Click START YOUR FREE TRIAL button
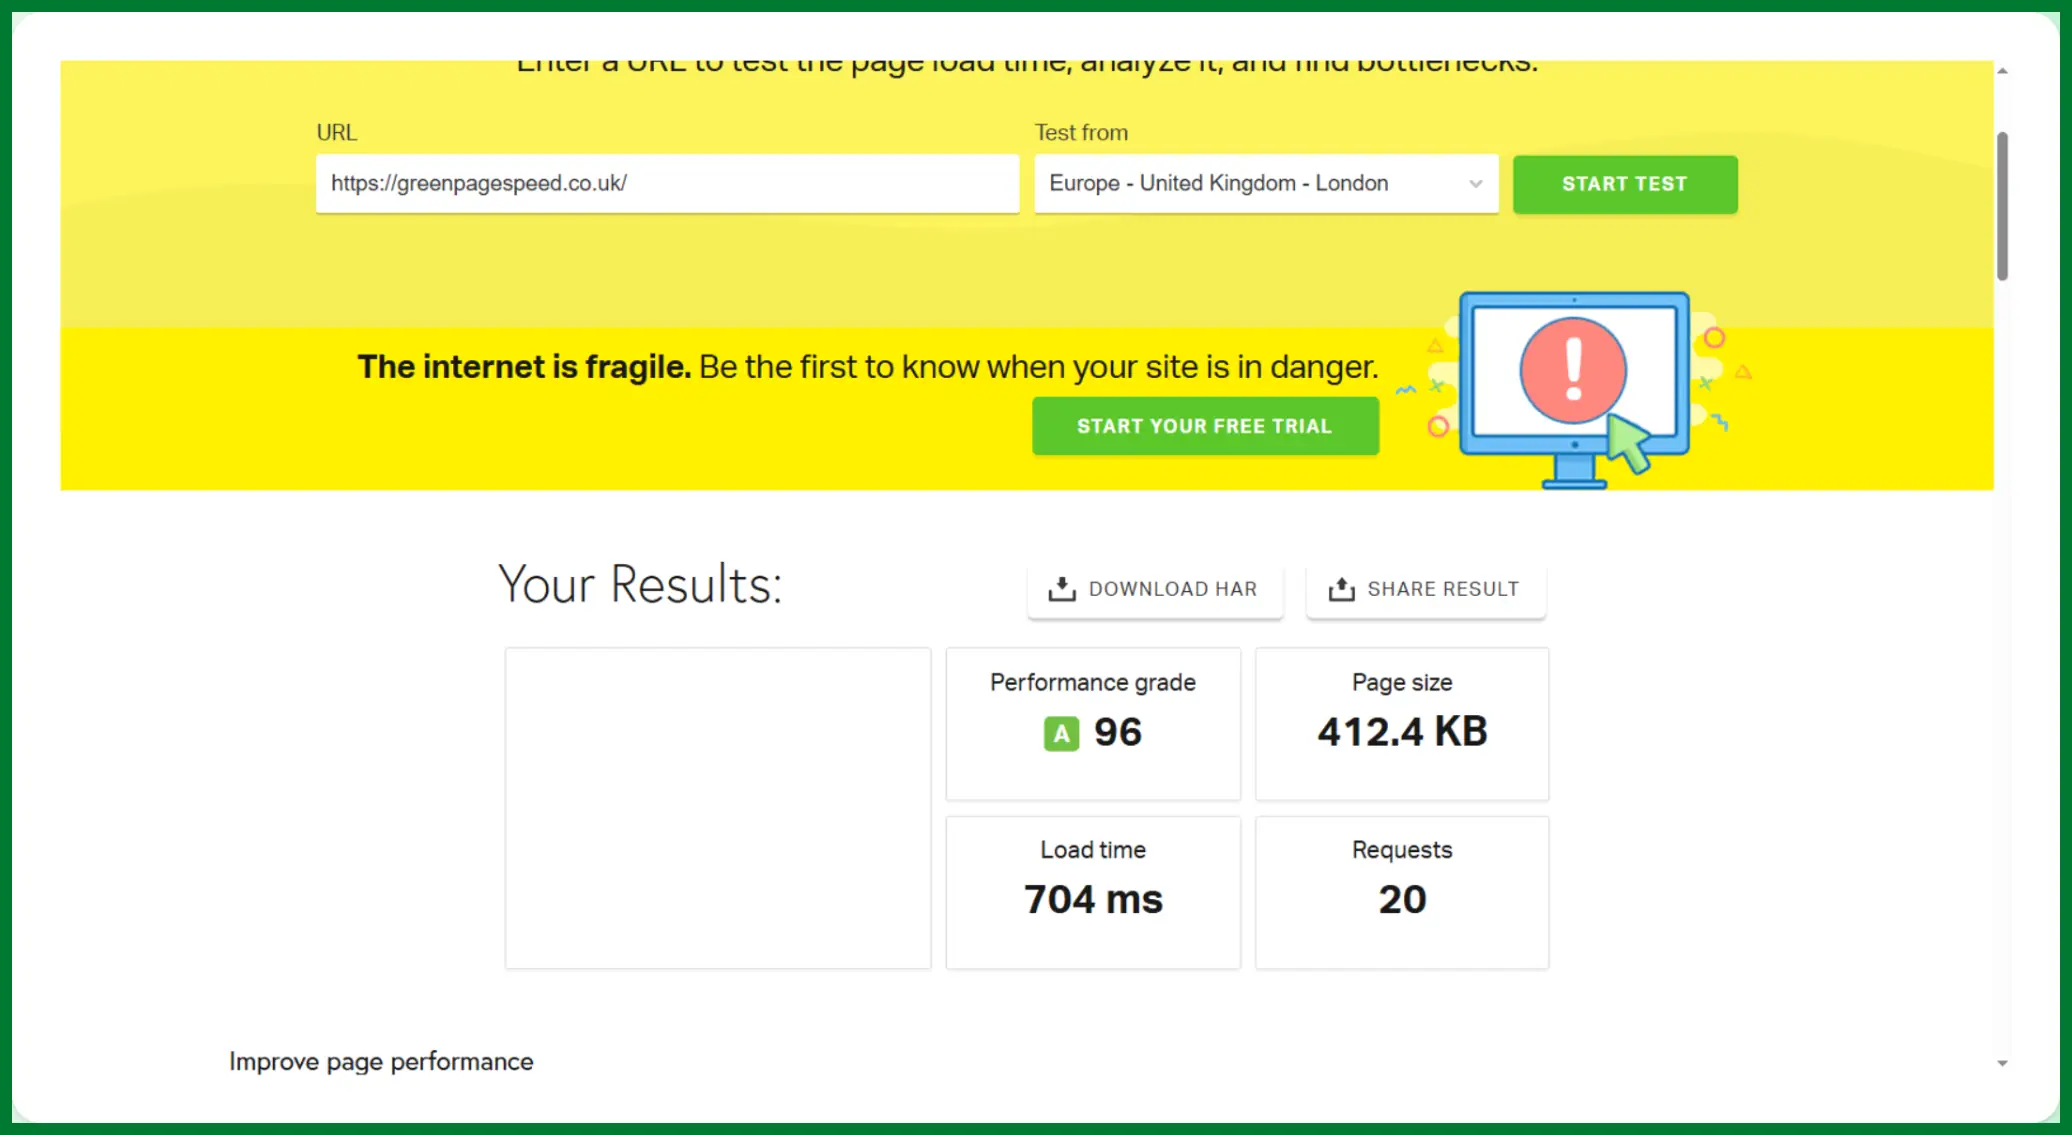Screen dimensions: 2072x1135 pyautogui.click(x=1205, y=426)
